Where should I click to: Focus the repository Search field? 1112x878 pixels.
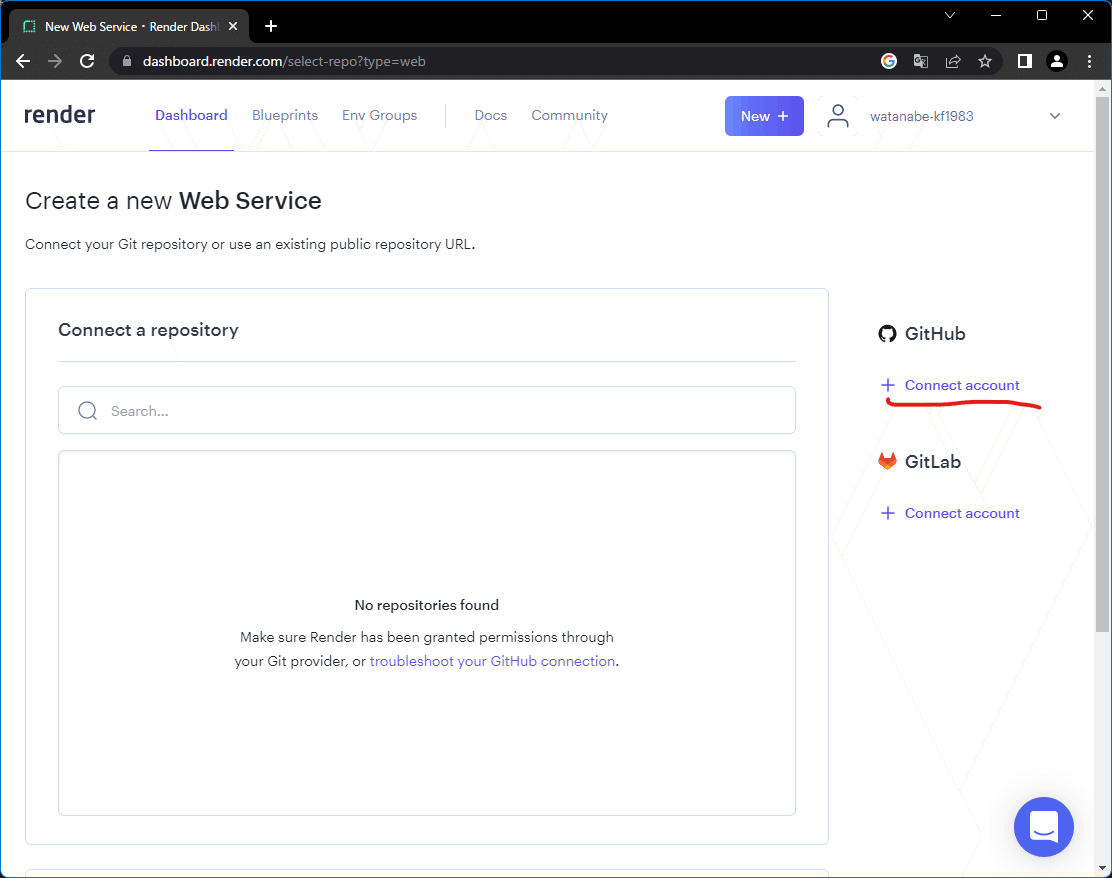pos(427,410)
